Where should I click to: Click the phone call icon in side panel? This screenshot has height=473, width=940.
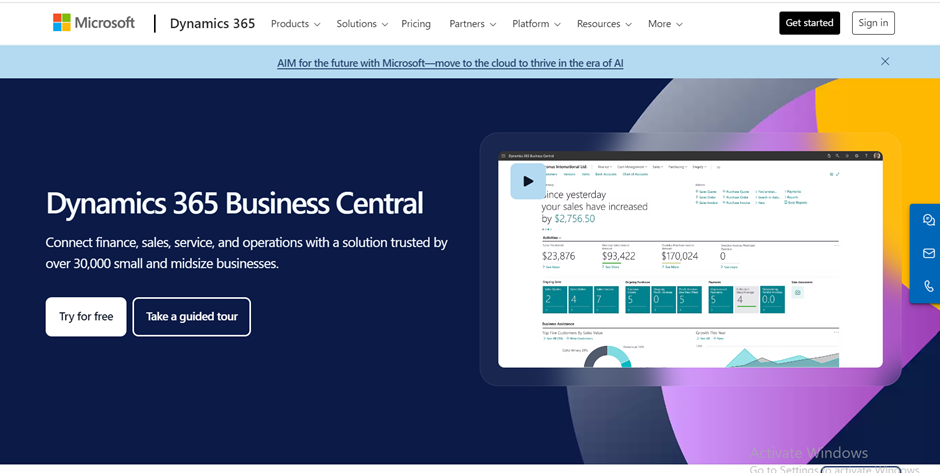tap(929, 286)
